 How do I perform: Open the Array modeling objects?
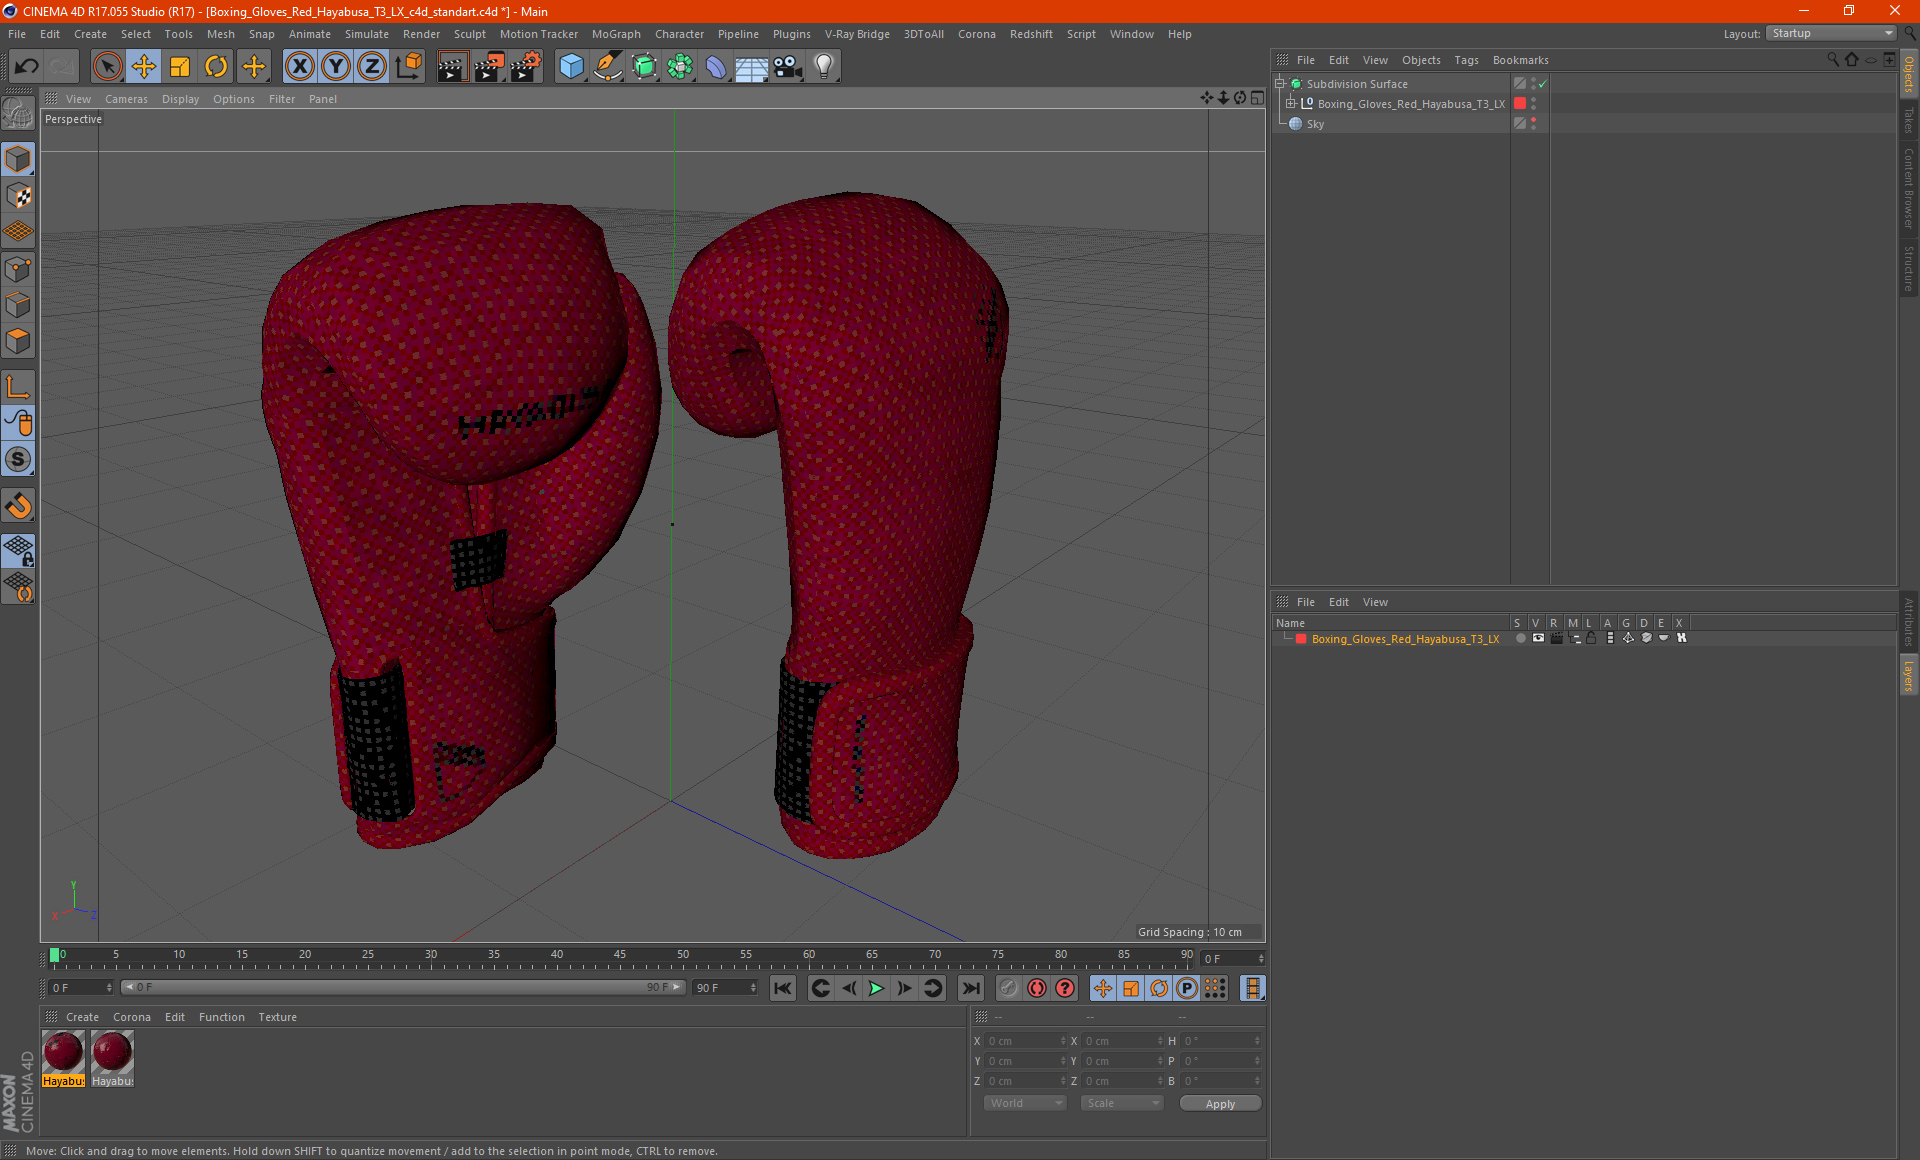click(x=680, y=66)
